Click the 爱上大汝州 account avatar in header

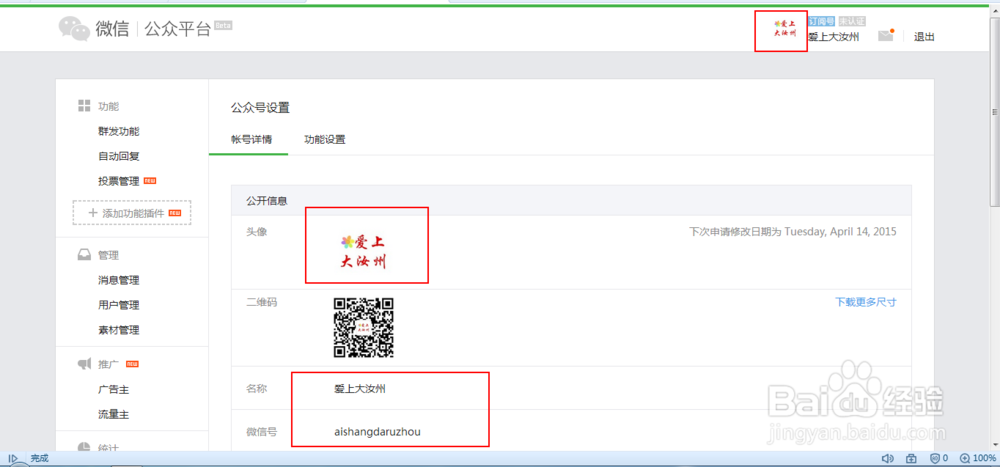tap(784, 29)
